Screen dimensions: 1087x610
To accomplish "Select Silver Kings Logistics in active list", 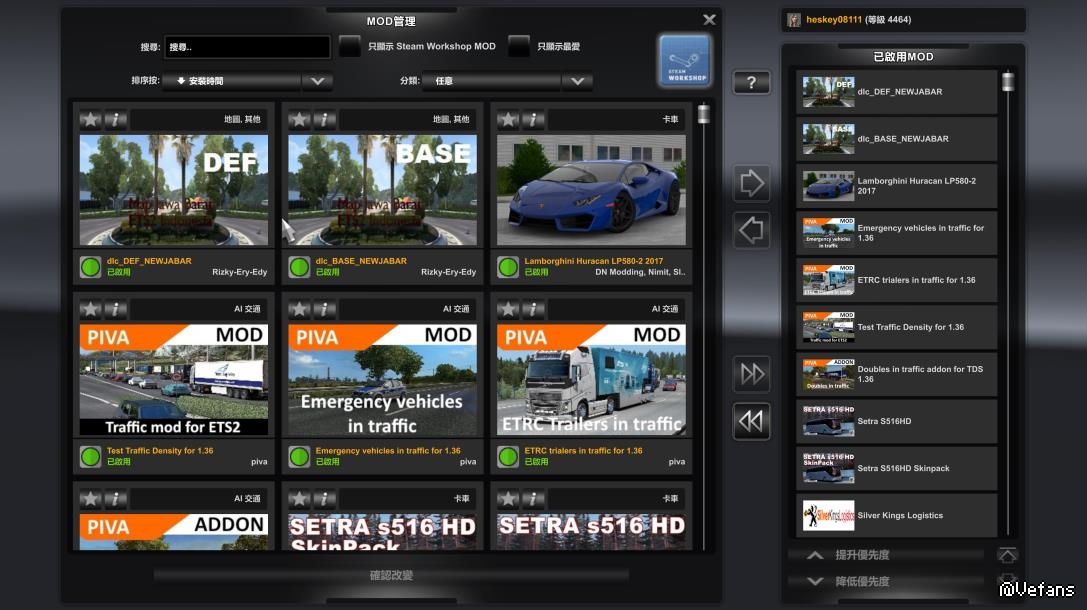I will [897, 515].
